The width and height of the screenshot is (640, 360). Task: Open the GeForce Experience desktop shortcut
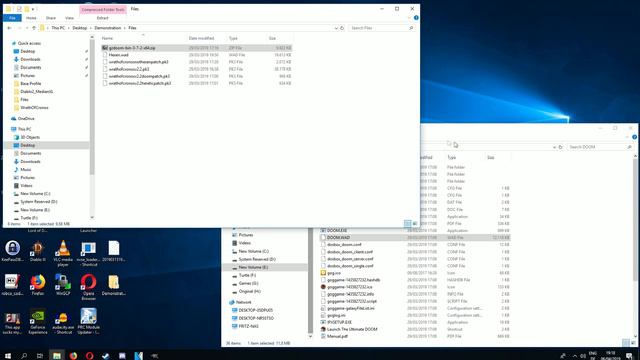tap(38, 321)
